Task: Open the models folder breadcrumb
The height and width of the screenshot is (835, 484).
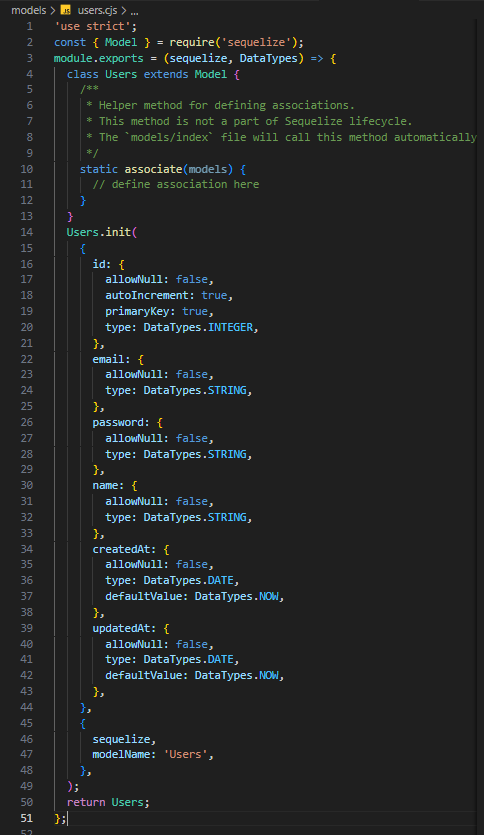Action: (29, 10)
